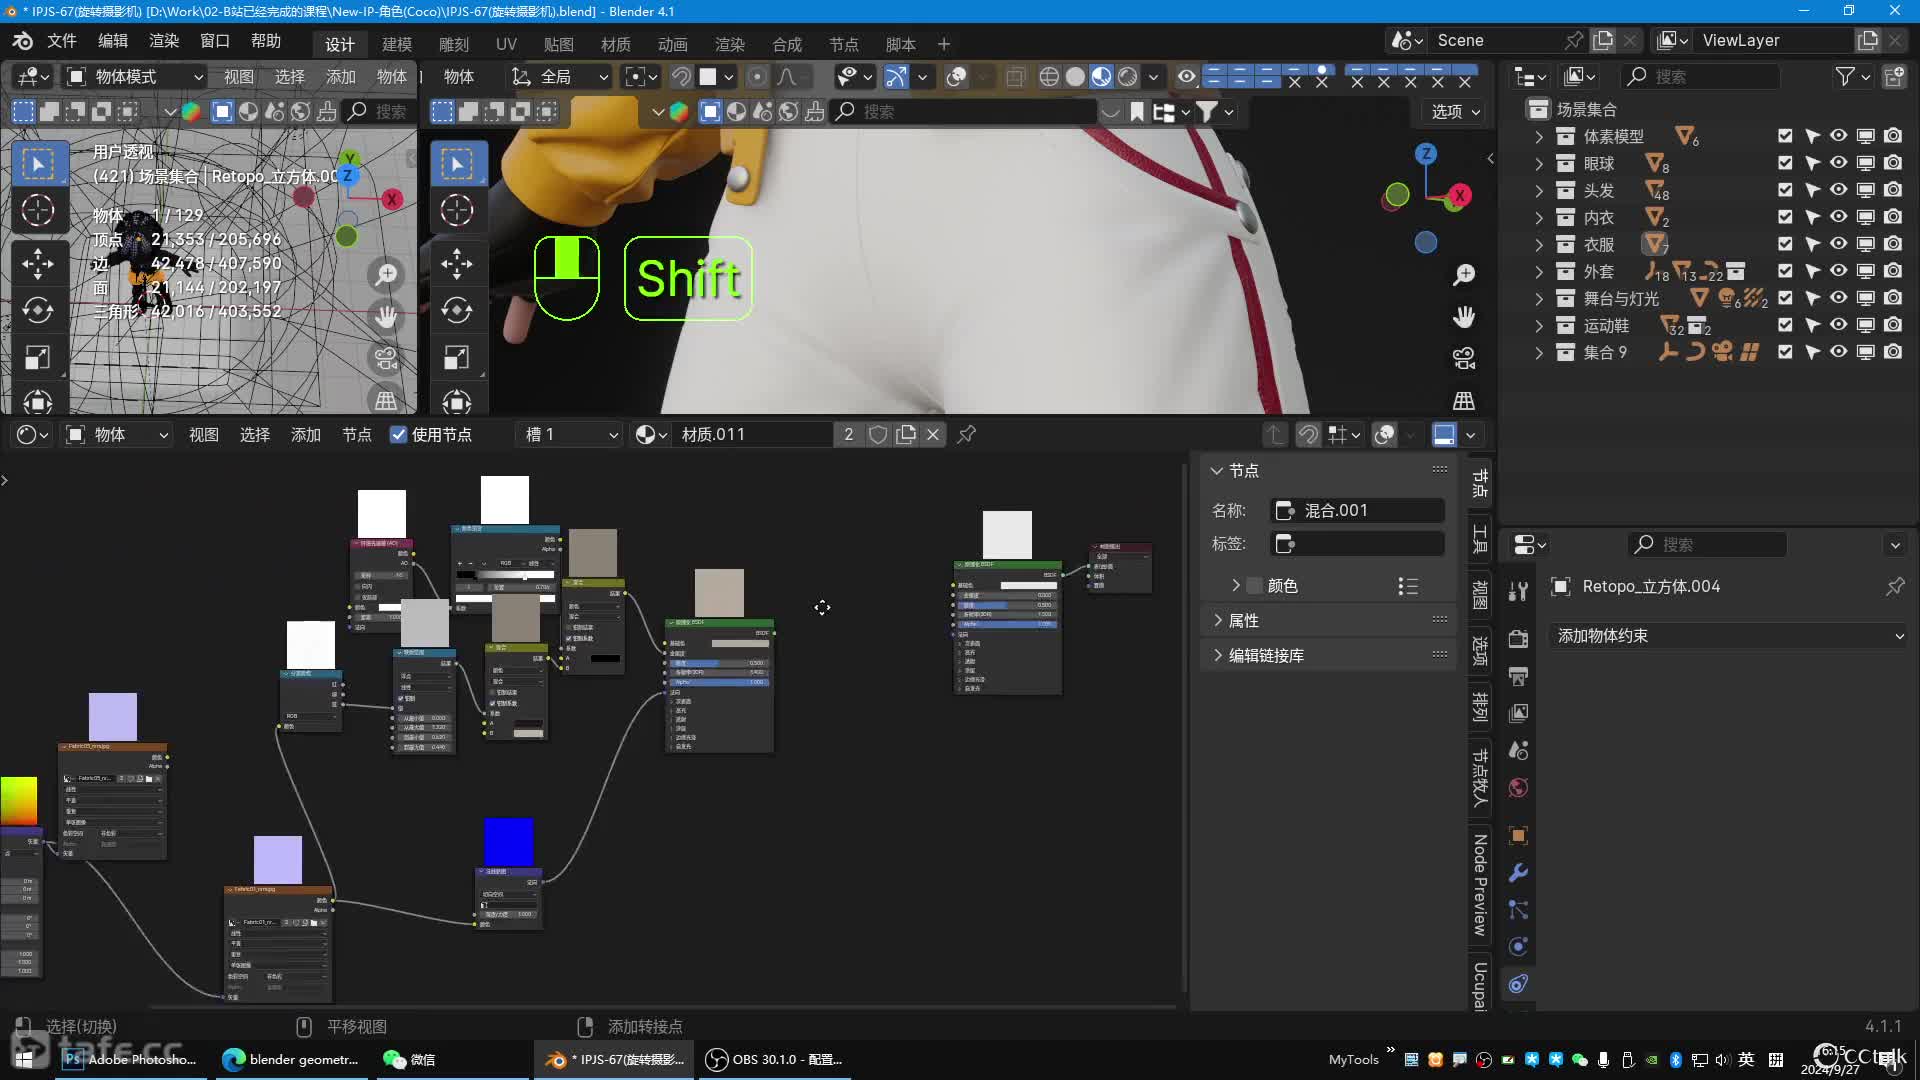Unlink material 材质.011 with X button
Viewport: 1920px width, 1080px height.
click(933, 434)
